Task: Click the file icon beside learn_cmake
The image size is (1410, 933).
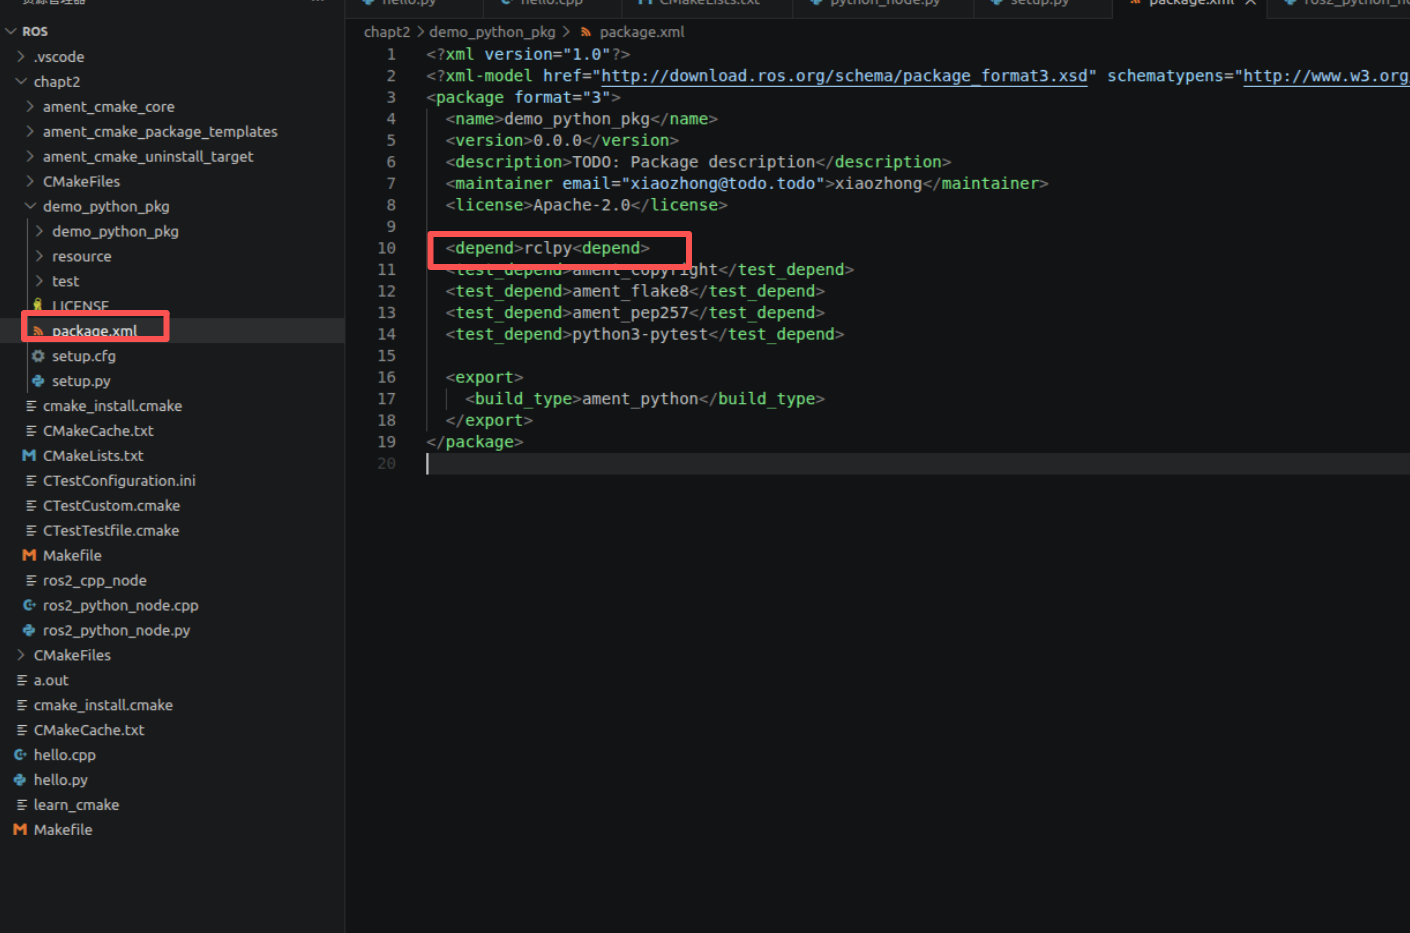Action: click(x=22, y=805)
